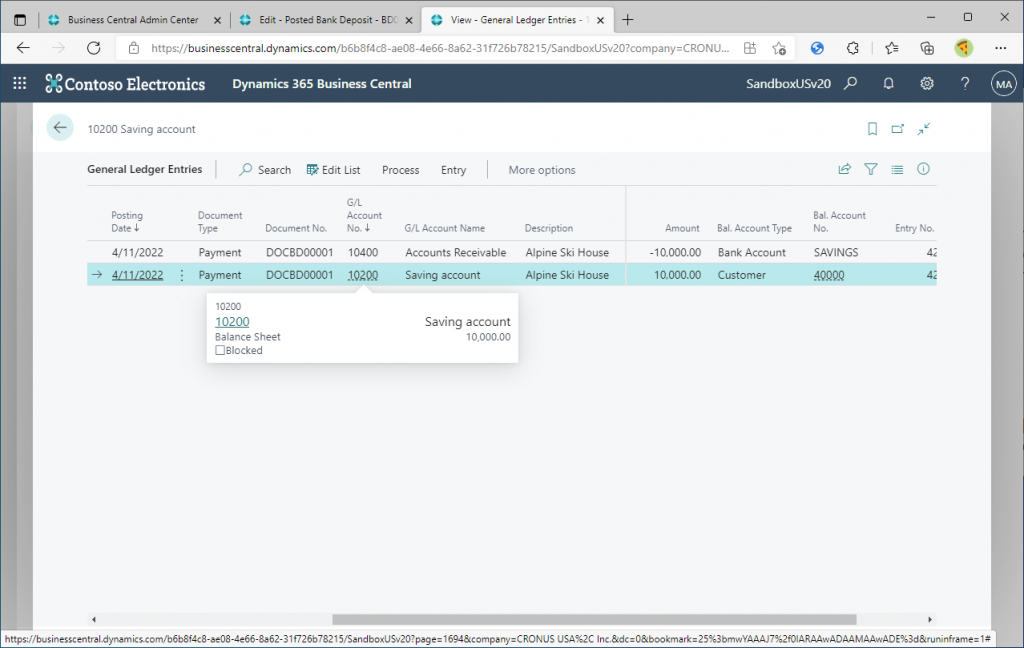
Task: Click the Business Central search magnifier icon
Action: click(850, 84)
